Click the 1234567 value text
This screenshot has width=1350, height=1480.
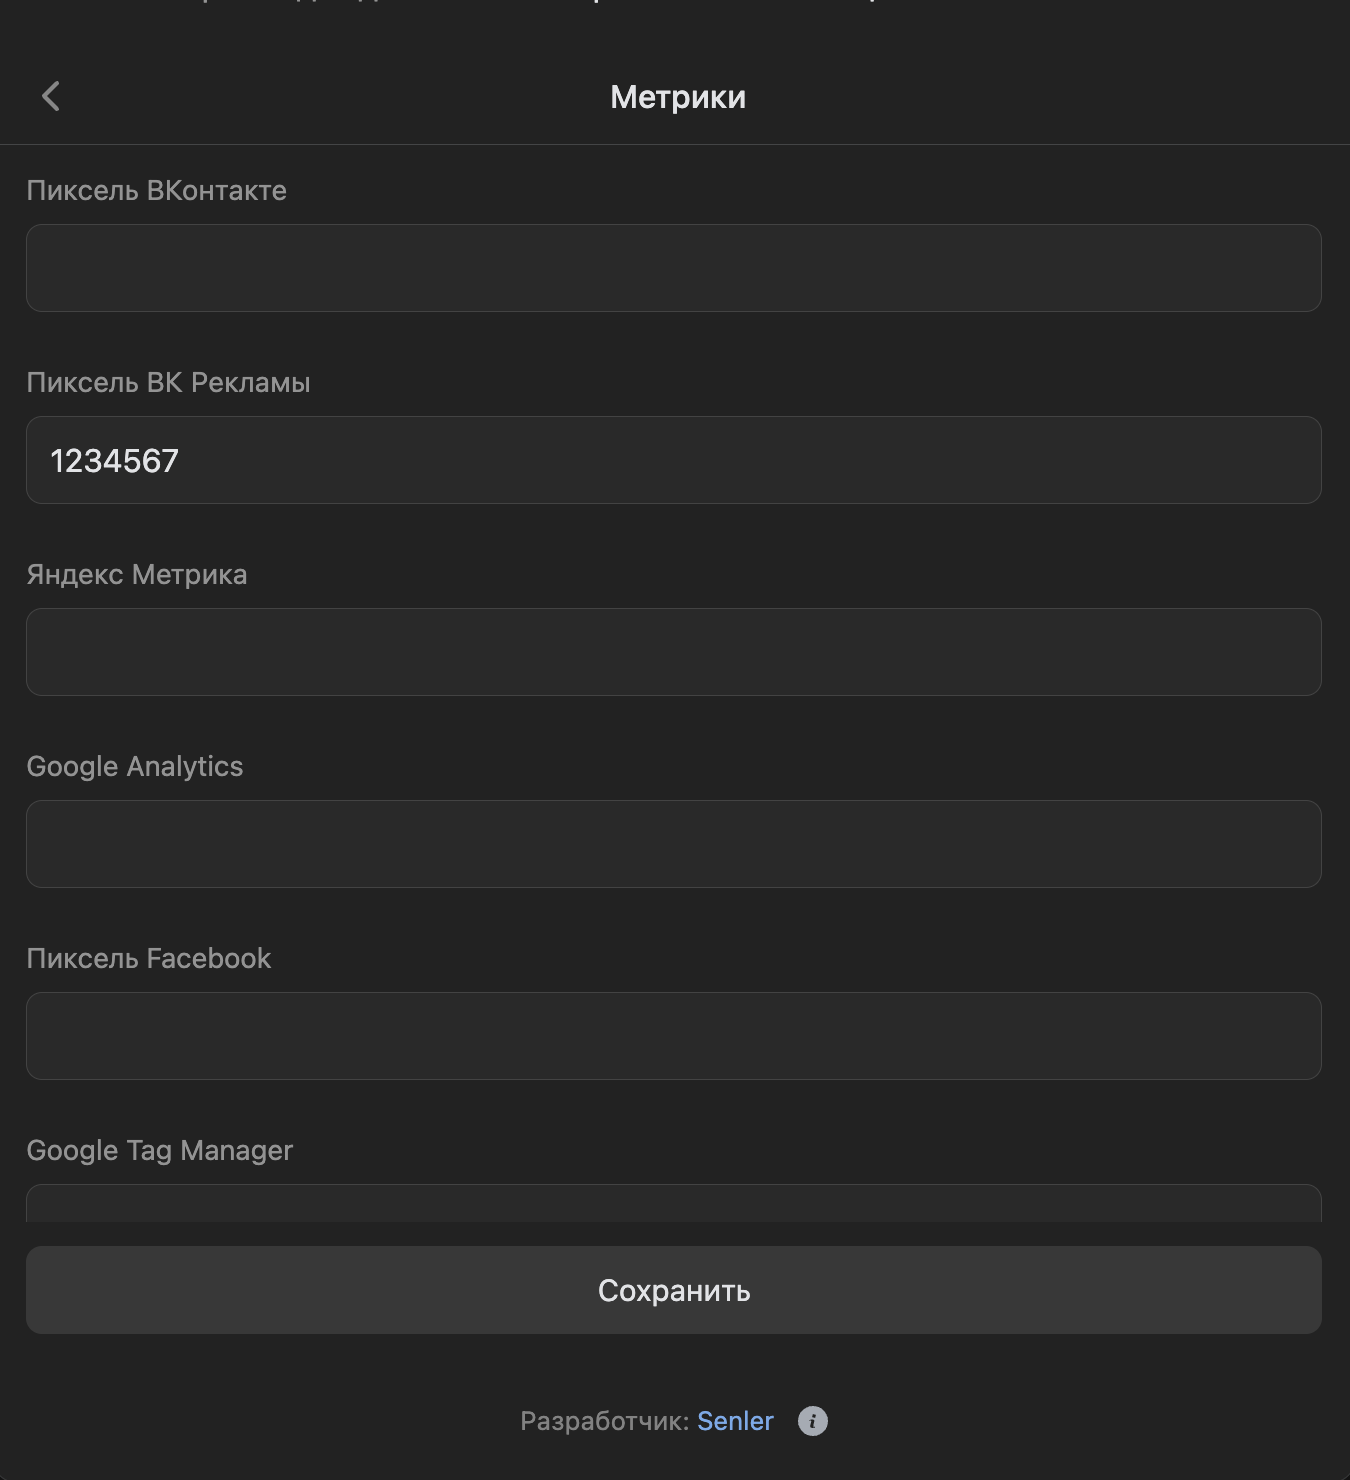114,461
